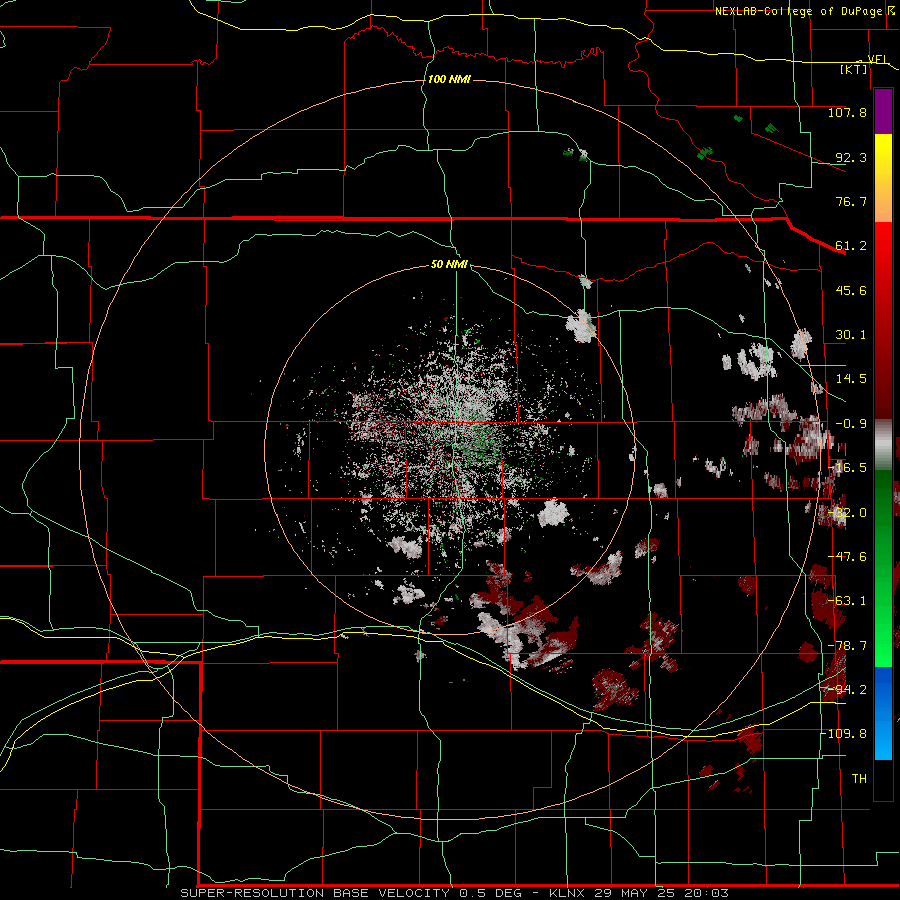Image resolution: width=900 pixels, height=900 pixels.
Task: Select the -0.9 legend value
Action: (x=851, y=424)
